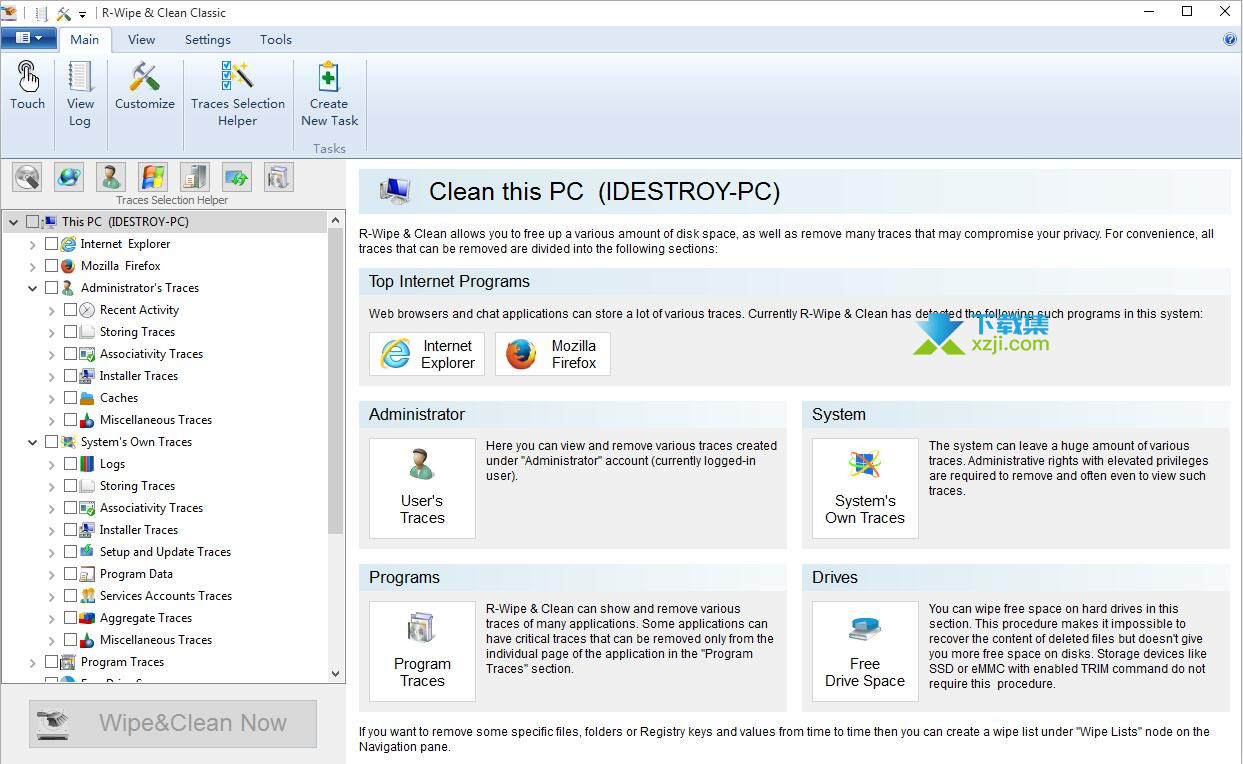Check the Recent Activity checkbox
This screenshot has width=1243, height=764.
click(x=71, y=310)
